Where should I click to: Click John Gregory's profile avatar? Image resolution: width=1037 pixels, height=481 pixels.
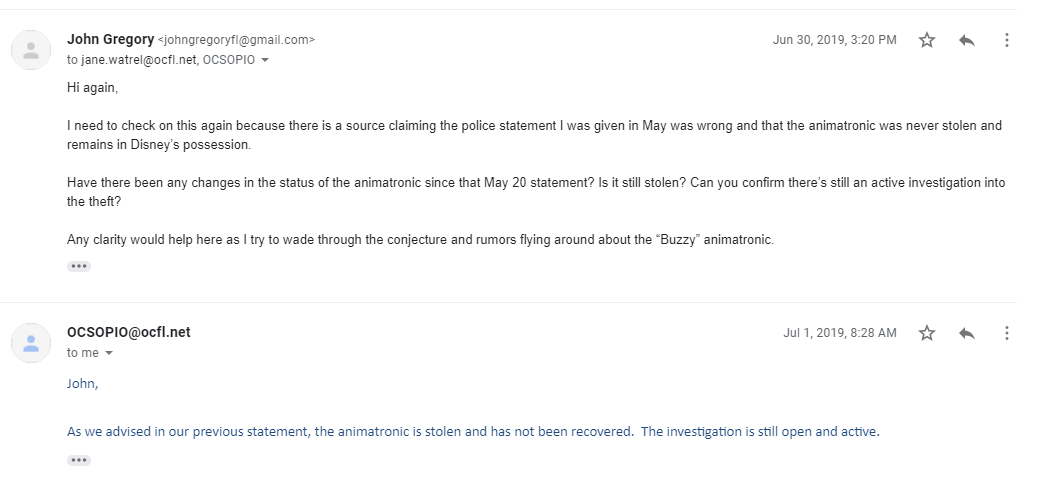(x=31, y=50)
